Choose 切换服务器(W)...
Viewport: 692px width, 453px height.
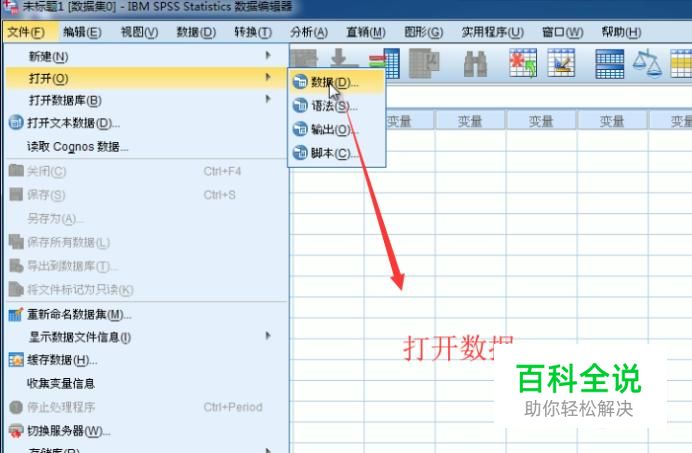(x=147, y=430)
